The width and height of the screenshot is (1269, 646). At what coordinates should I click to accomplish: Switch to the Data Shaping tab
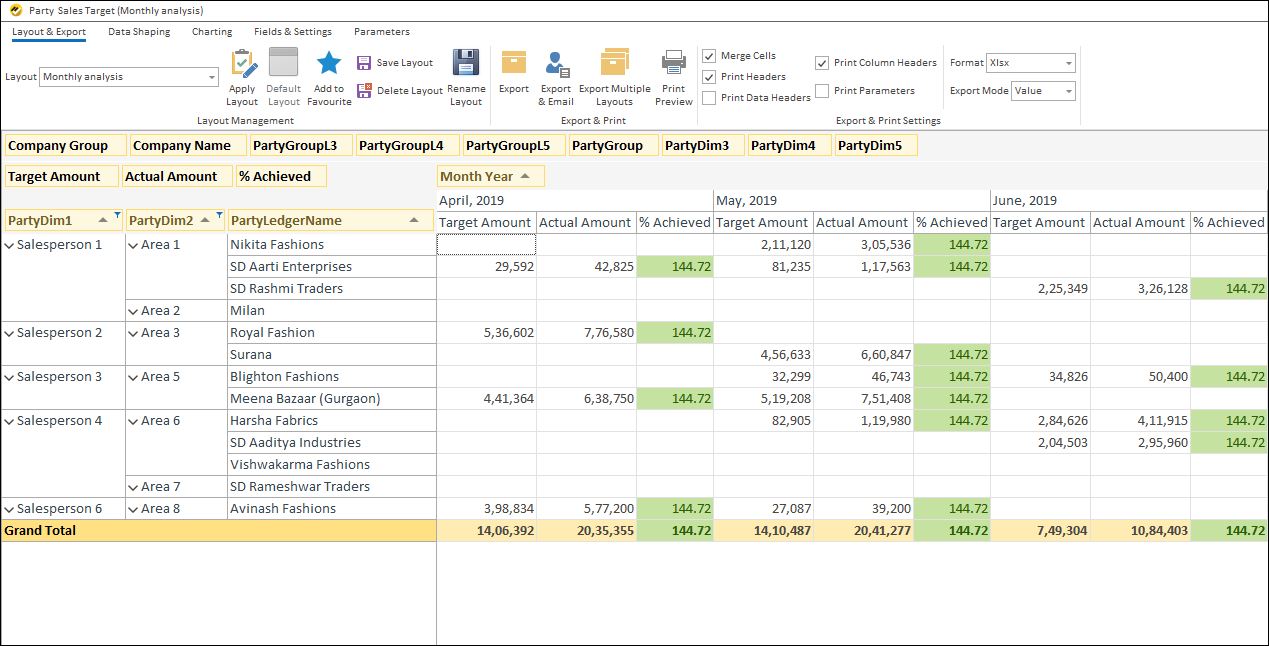[139, 31]
